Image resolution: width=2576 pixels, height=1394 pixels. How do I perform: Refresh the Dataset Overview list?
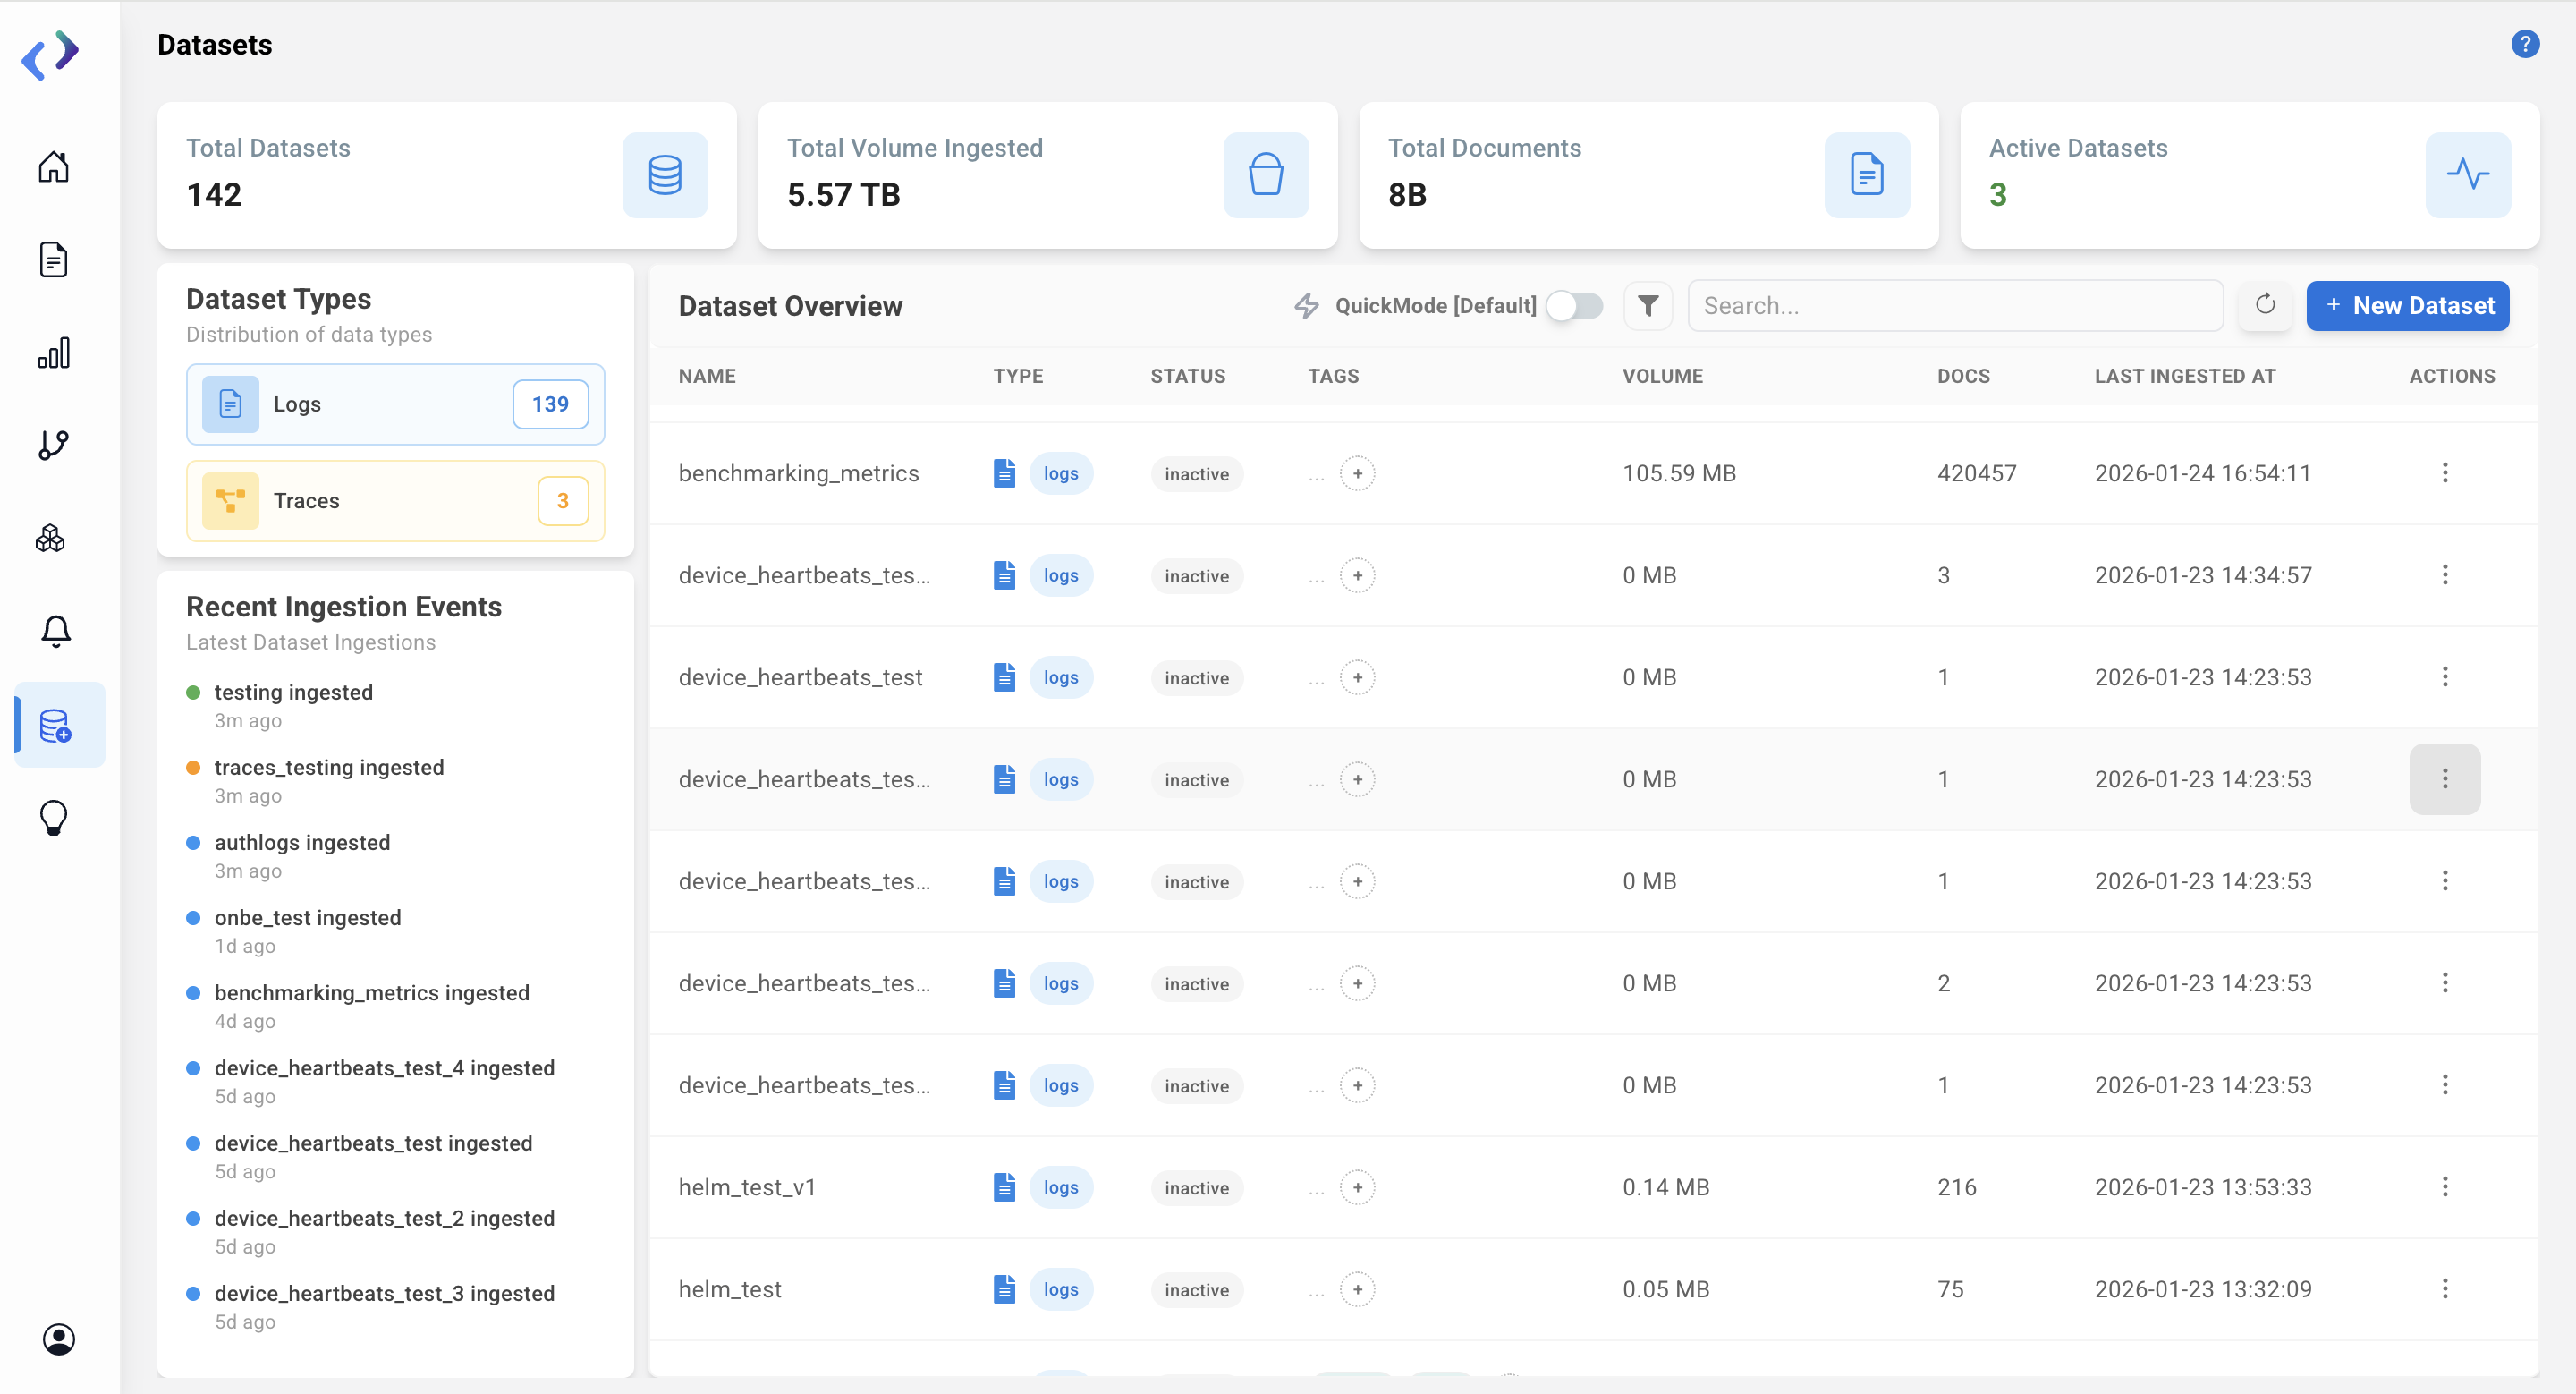point(2265,305)
